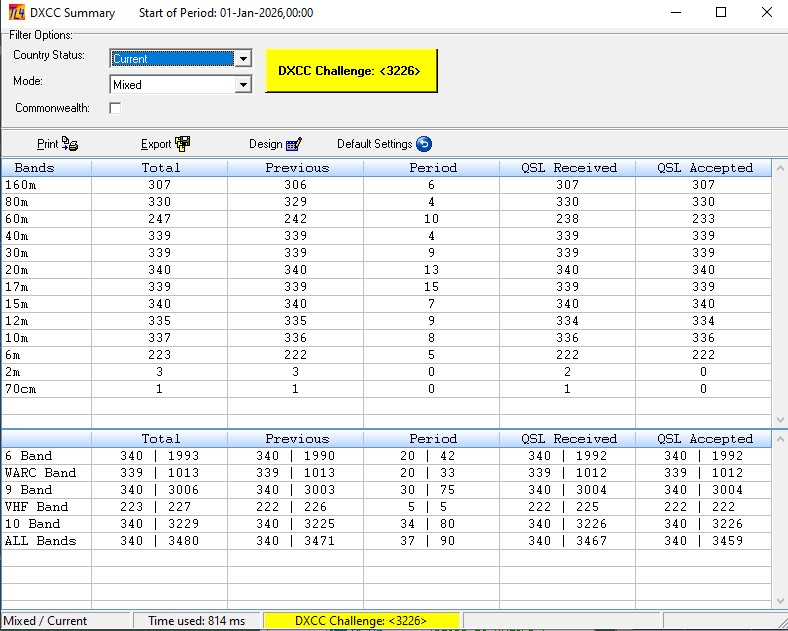Select the 80m band row label

(17, 202)
